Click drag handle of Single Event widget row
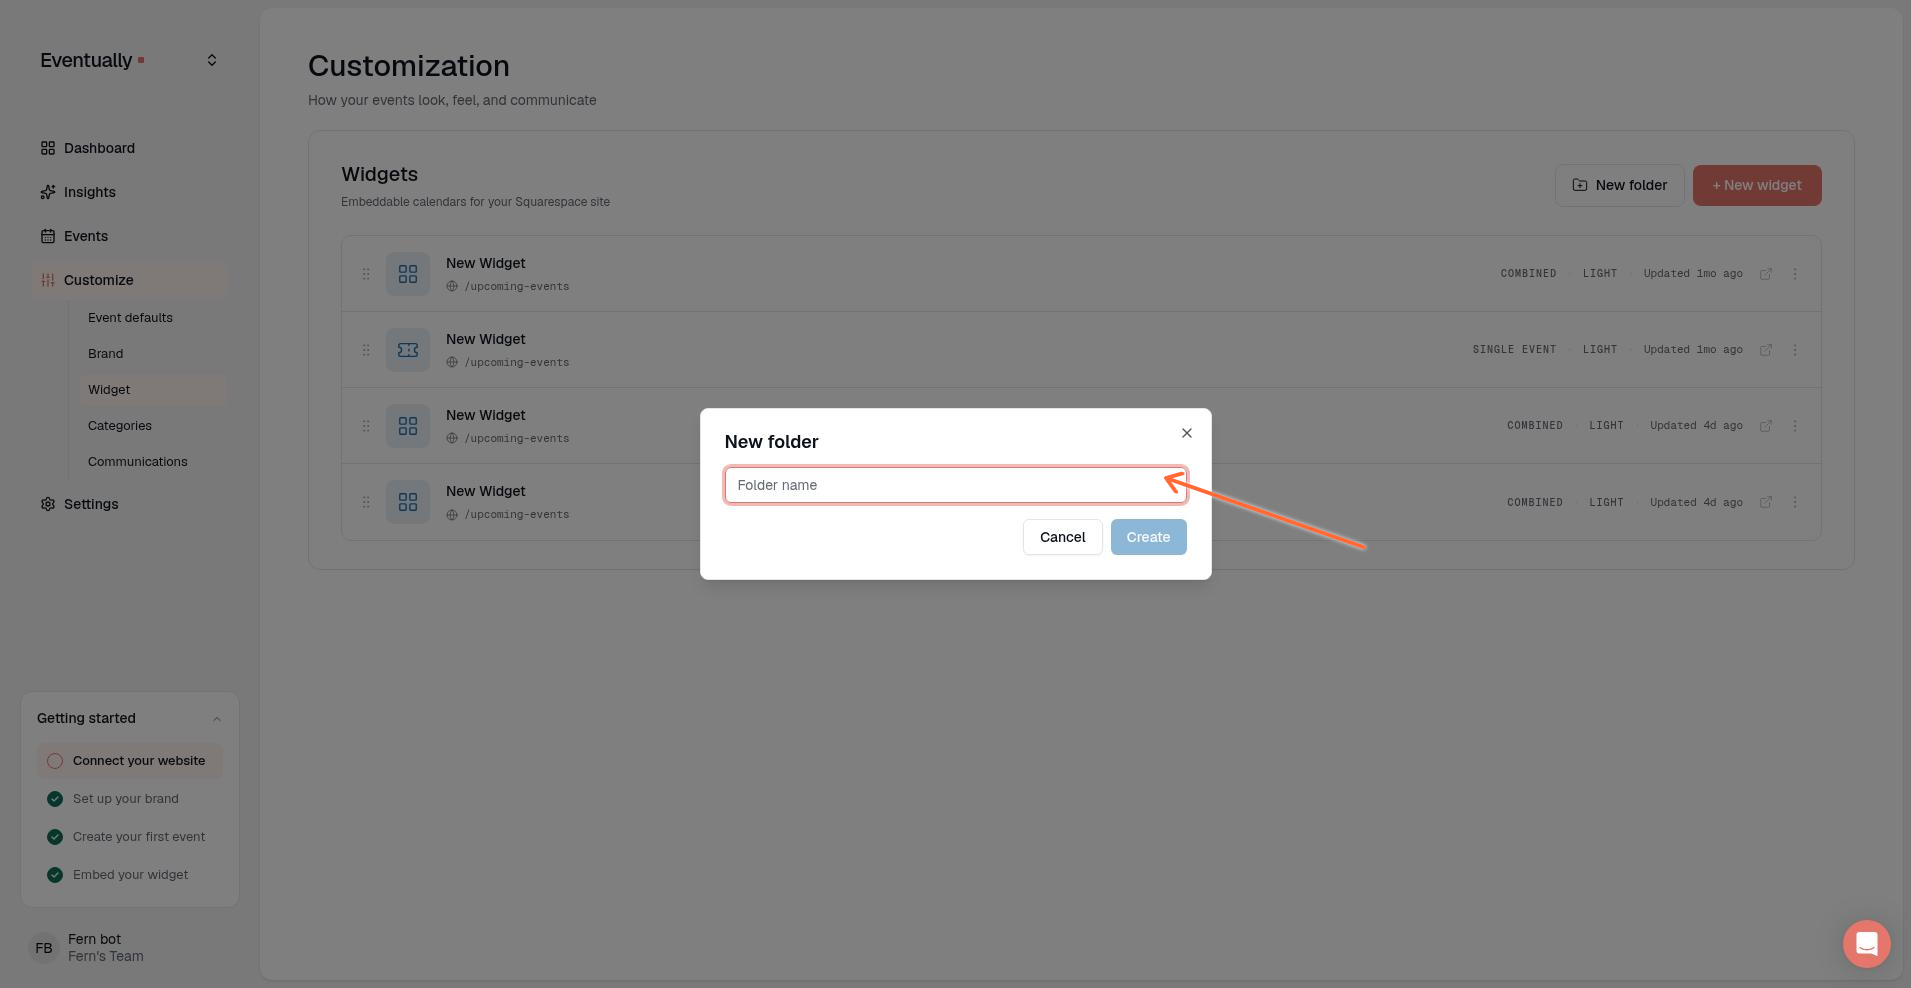The width and height of the screenshot is (1911, 988). 366,350
